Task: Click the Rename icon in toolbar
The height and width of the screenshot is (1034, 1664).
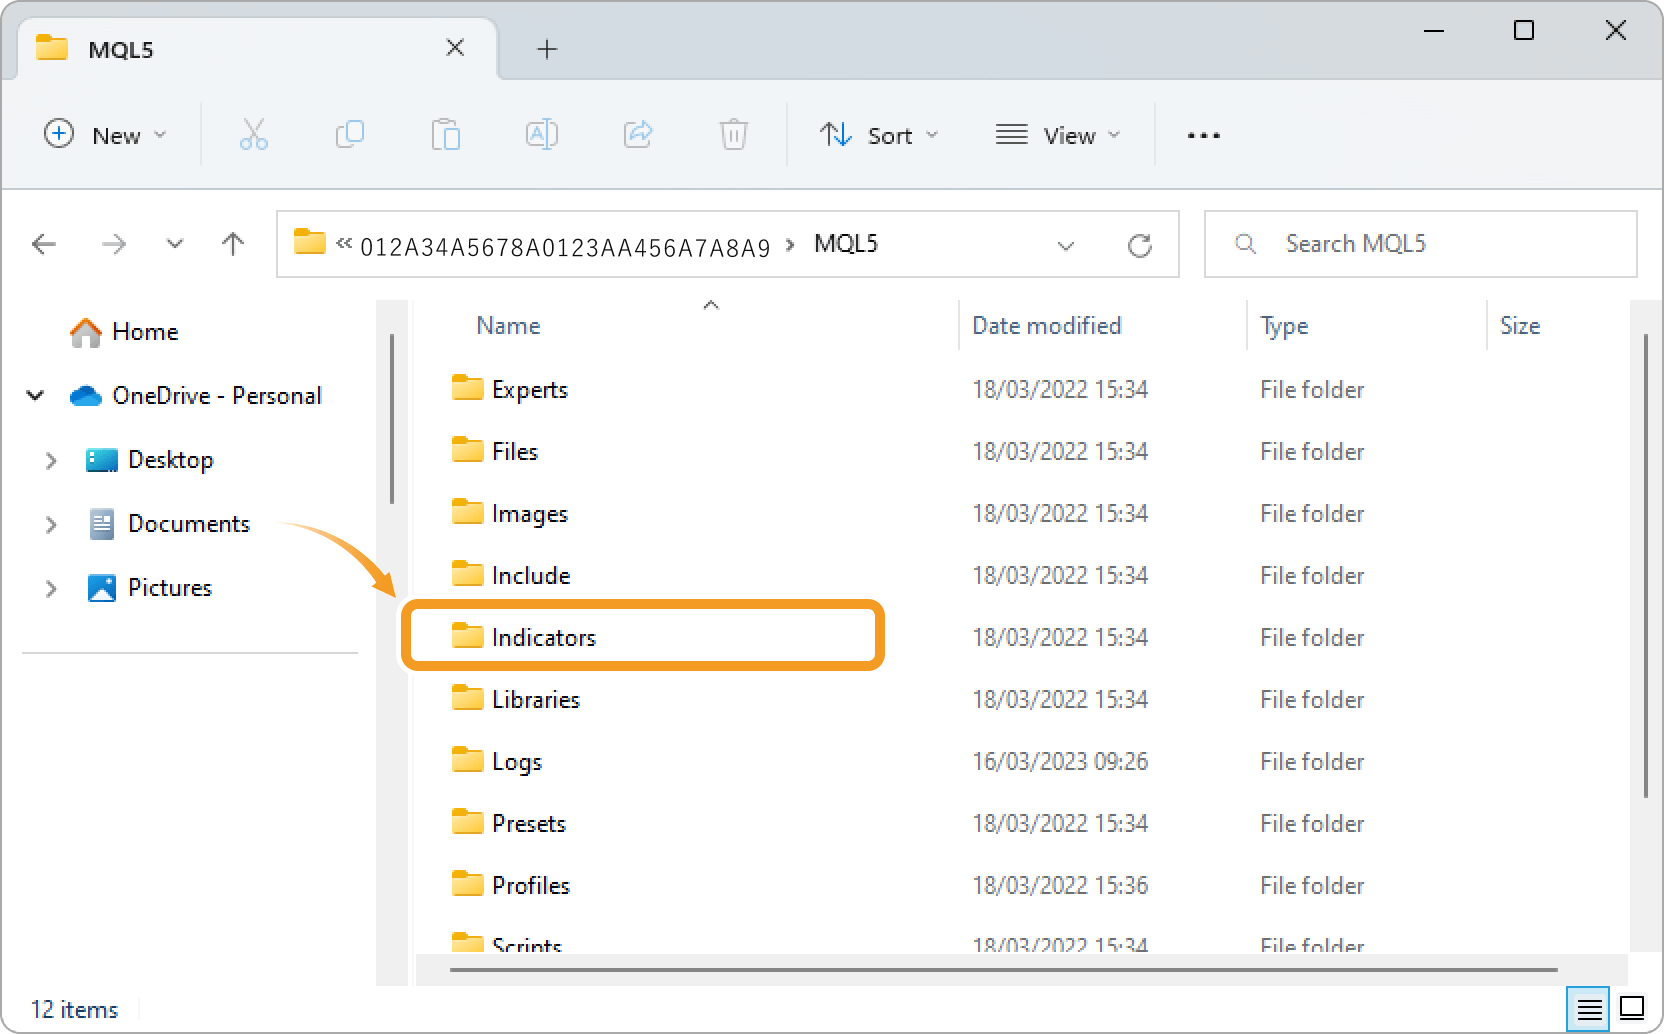Action: click(x=541, y=134)
